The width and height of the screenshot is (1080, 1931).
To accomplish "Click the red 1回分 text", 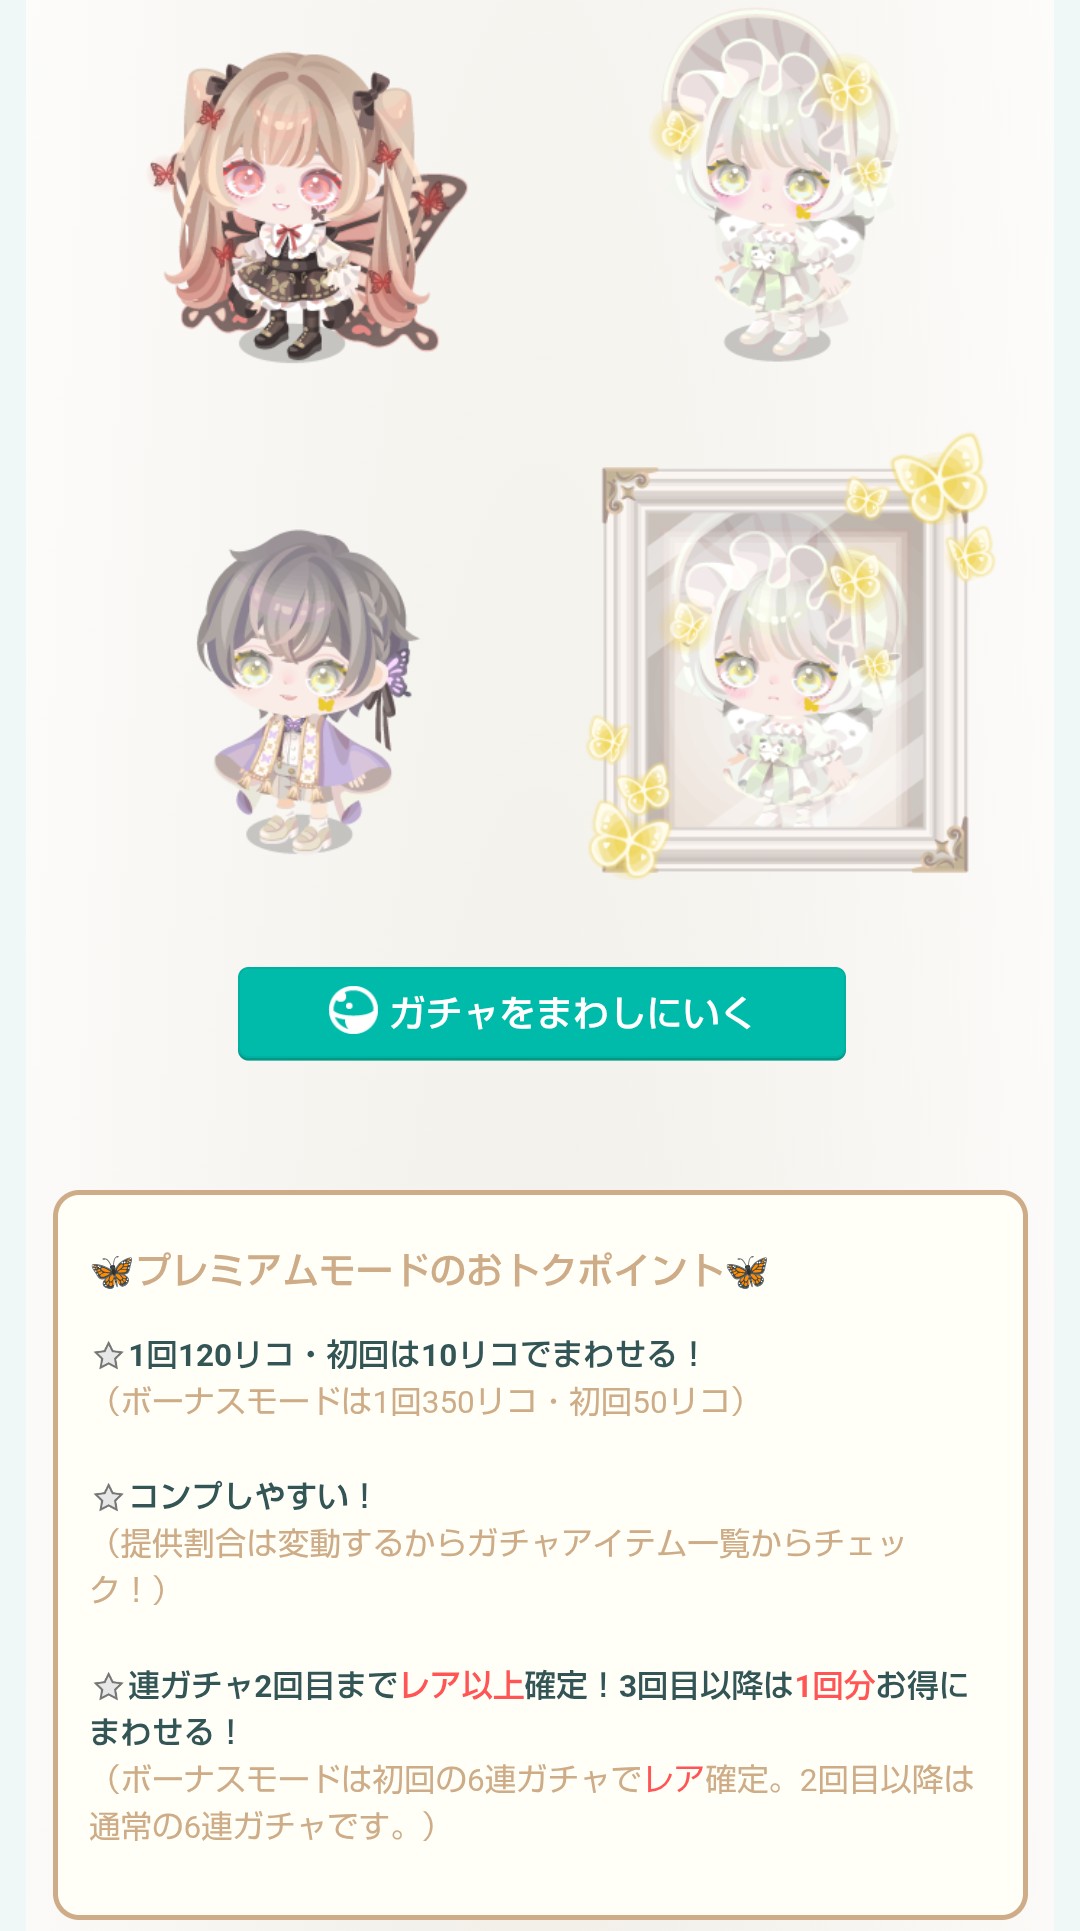I will coord(835,1686).
